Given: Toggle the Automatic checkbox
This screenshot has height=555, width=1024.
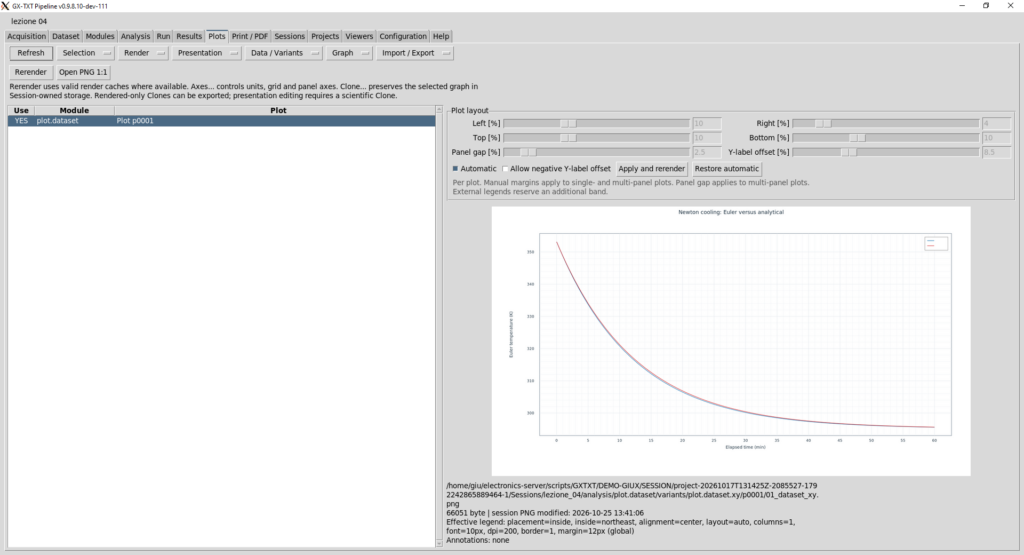Looking at the screenshot, I should point(456,168).
